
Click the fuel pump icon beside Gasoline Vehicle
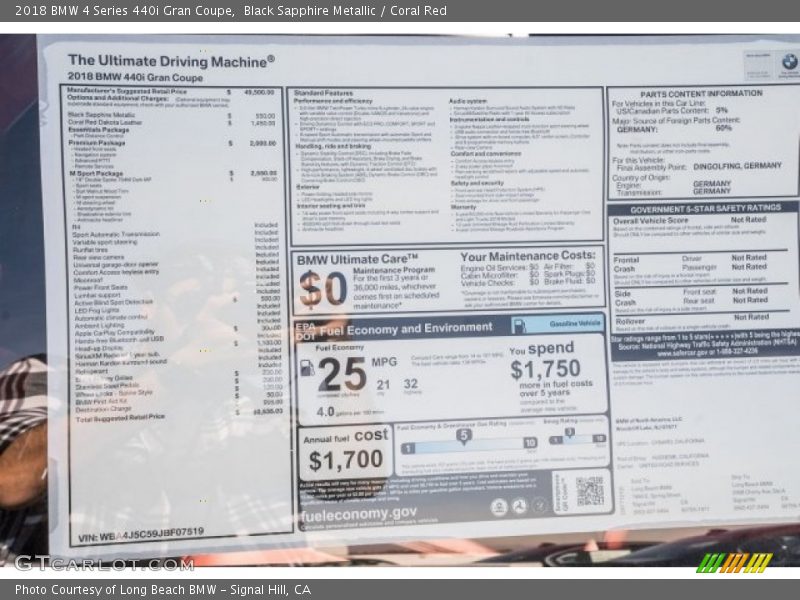click(x=519, y=326)
